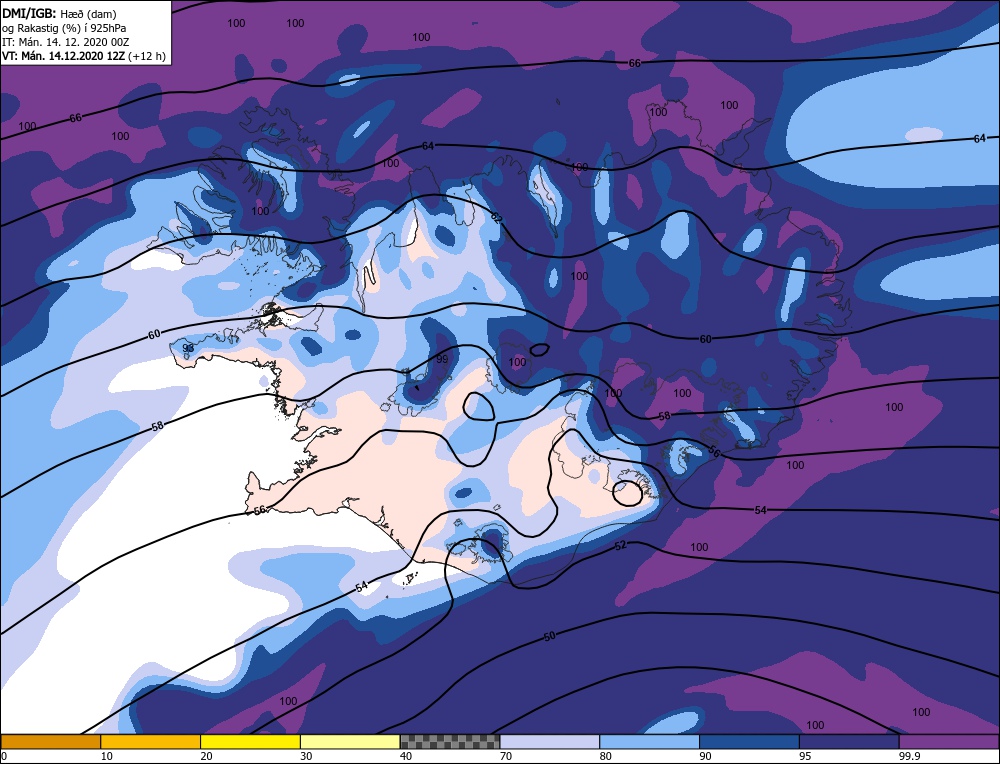Click the '99.9' legend scale label
The width and height of the screenshot is (1000, 764).
(x=908, y=756)
